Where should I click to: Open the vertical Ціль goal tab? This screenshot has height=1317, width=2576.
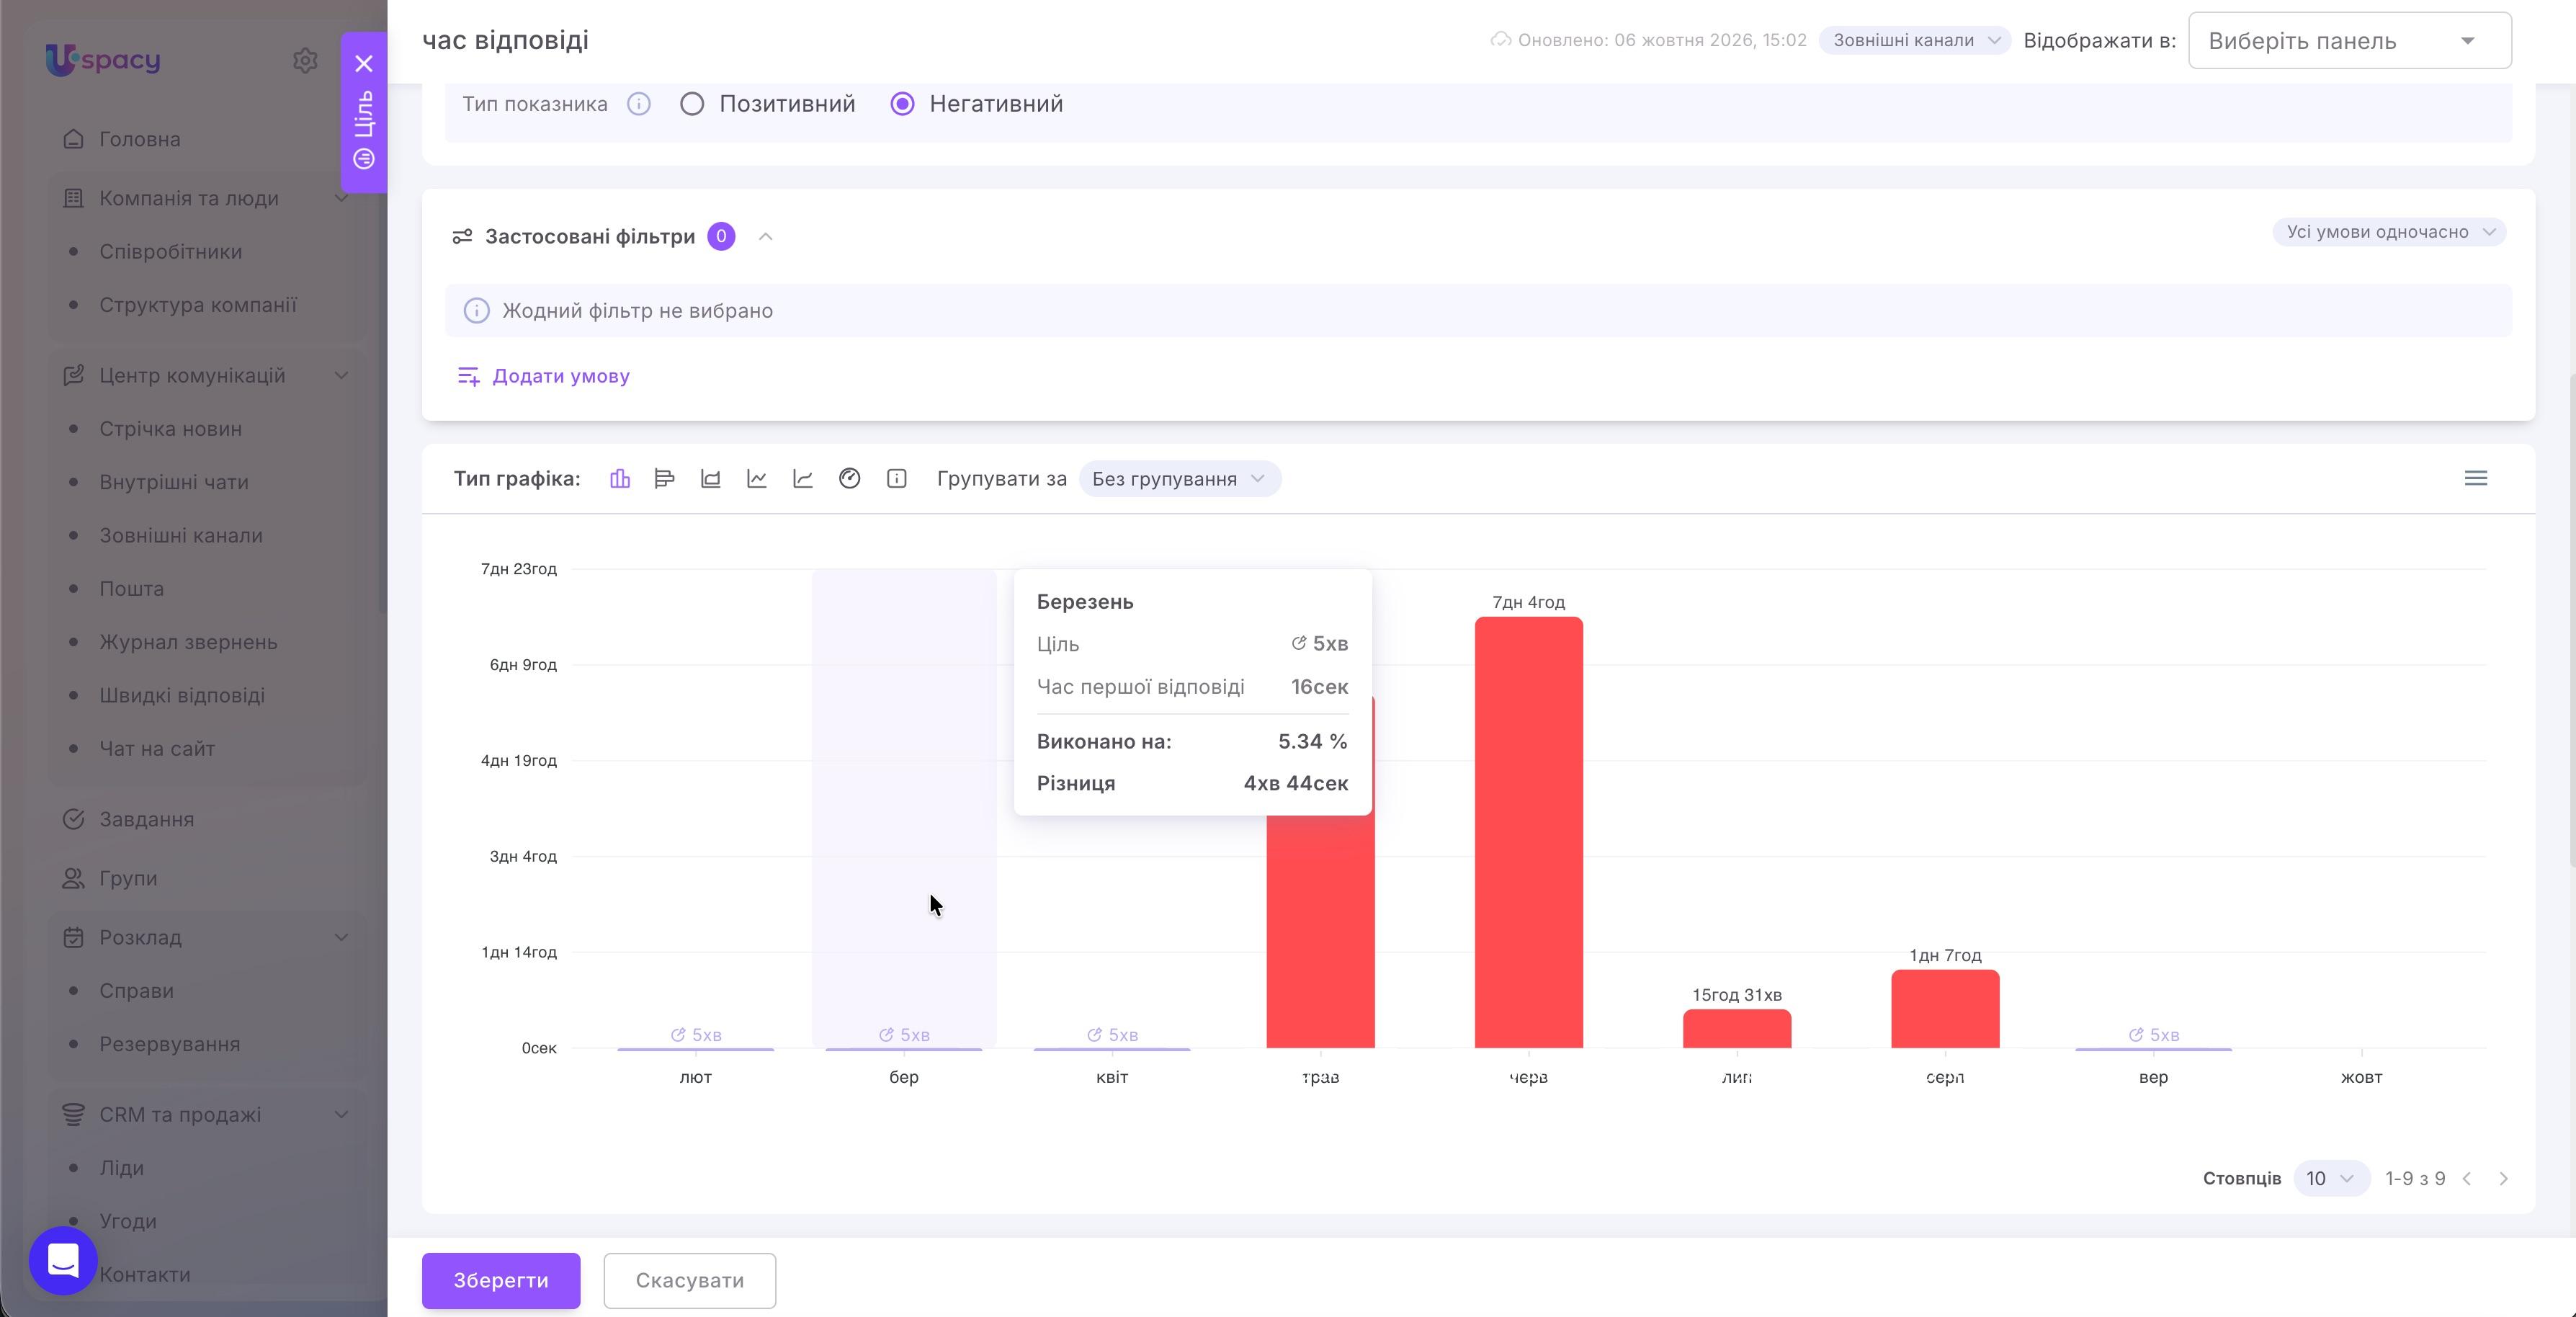click(x=364, y=128)
